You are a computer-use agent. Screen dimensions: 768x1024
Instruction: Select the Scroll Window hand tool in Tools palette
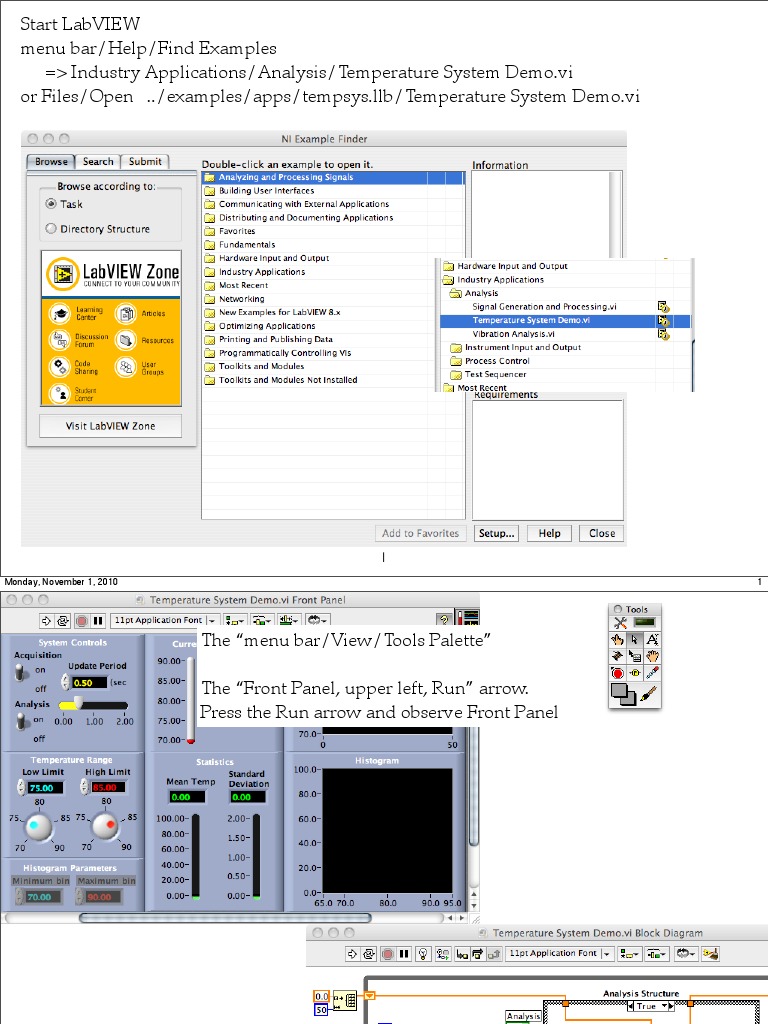tap(652, 656)
